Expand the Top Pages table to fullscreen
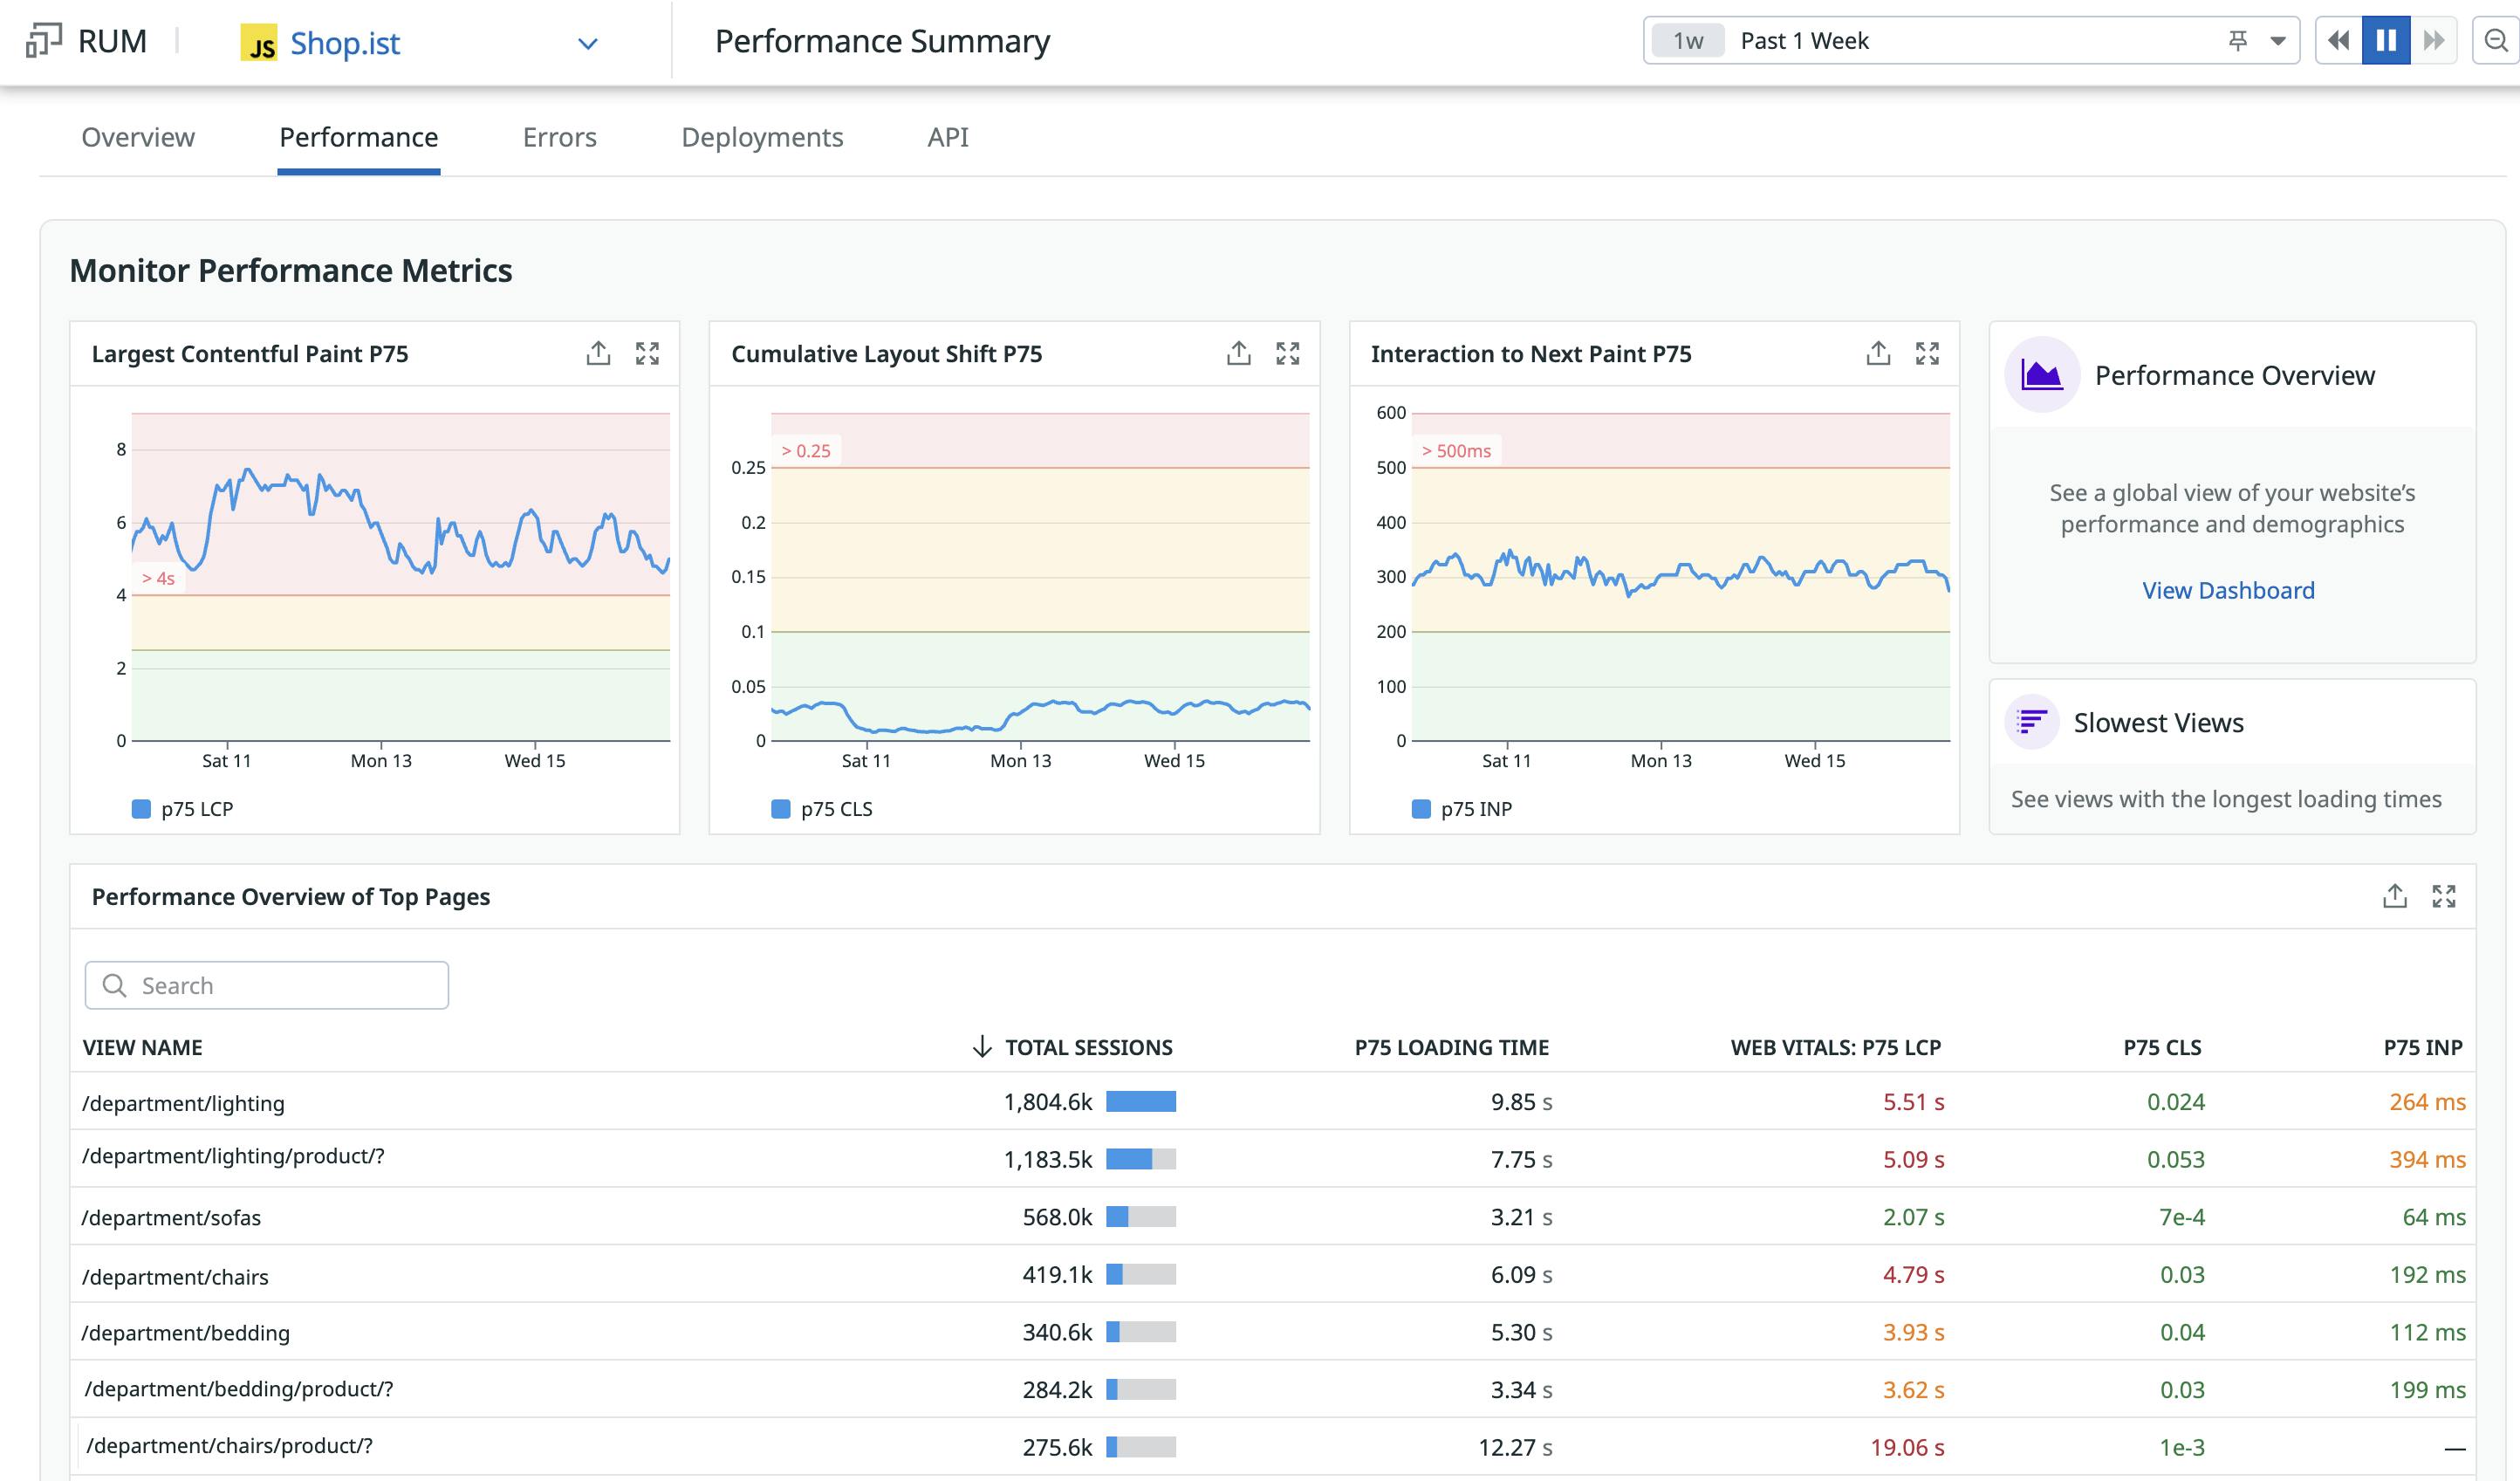This screenshot has height=1481, width=2520. pos(2444,896)
